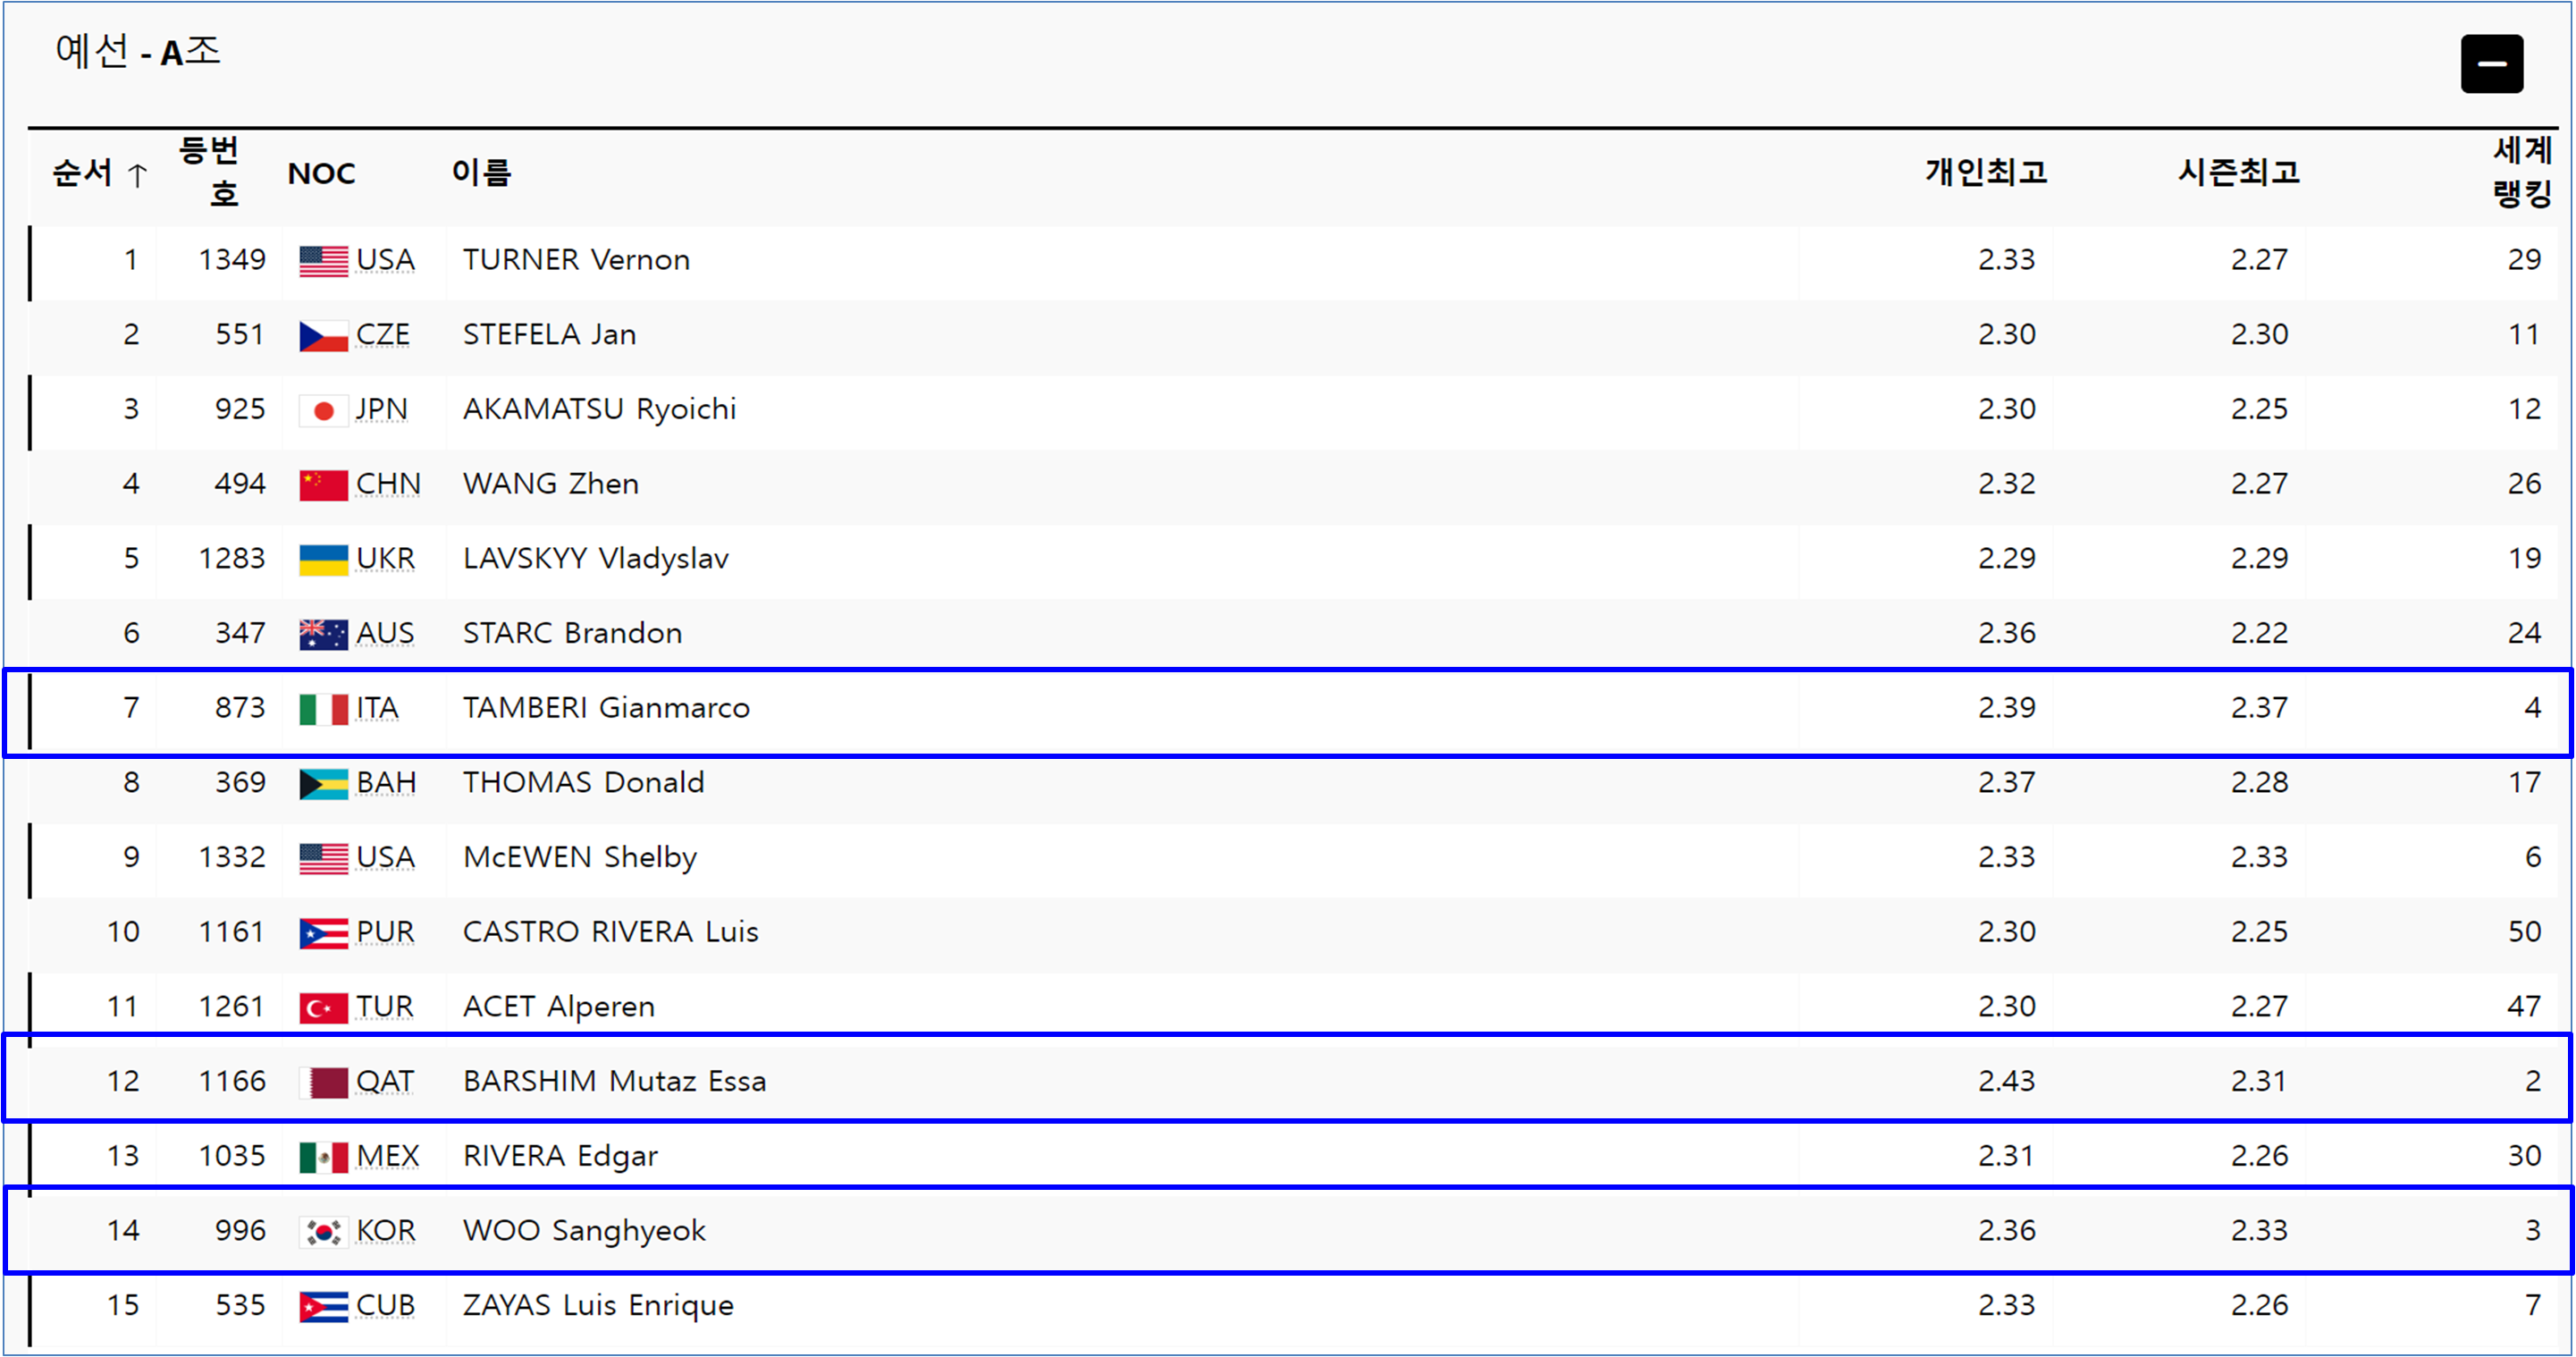
Task: Click the Qatar flag icon next to QAT
Action: pos(323,1082)
